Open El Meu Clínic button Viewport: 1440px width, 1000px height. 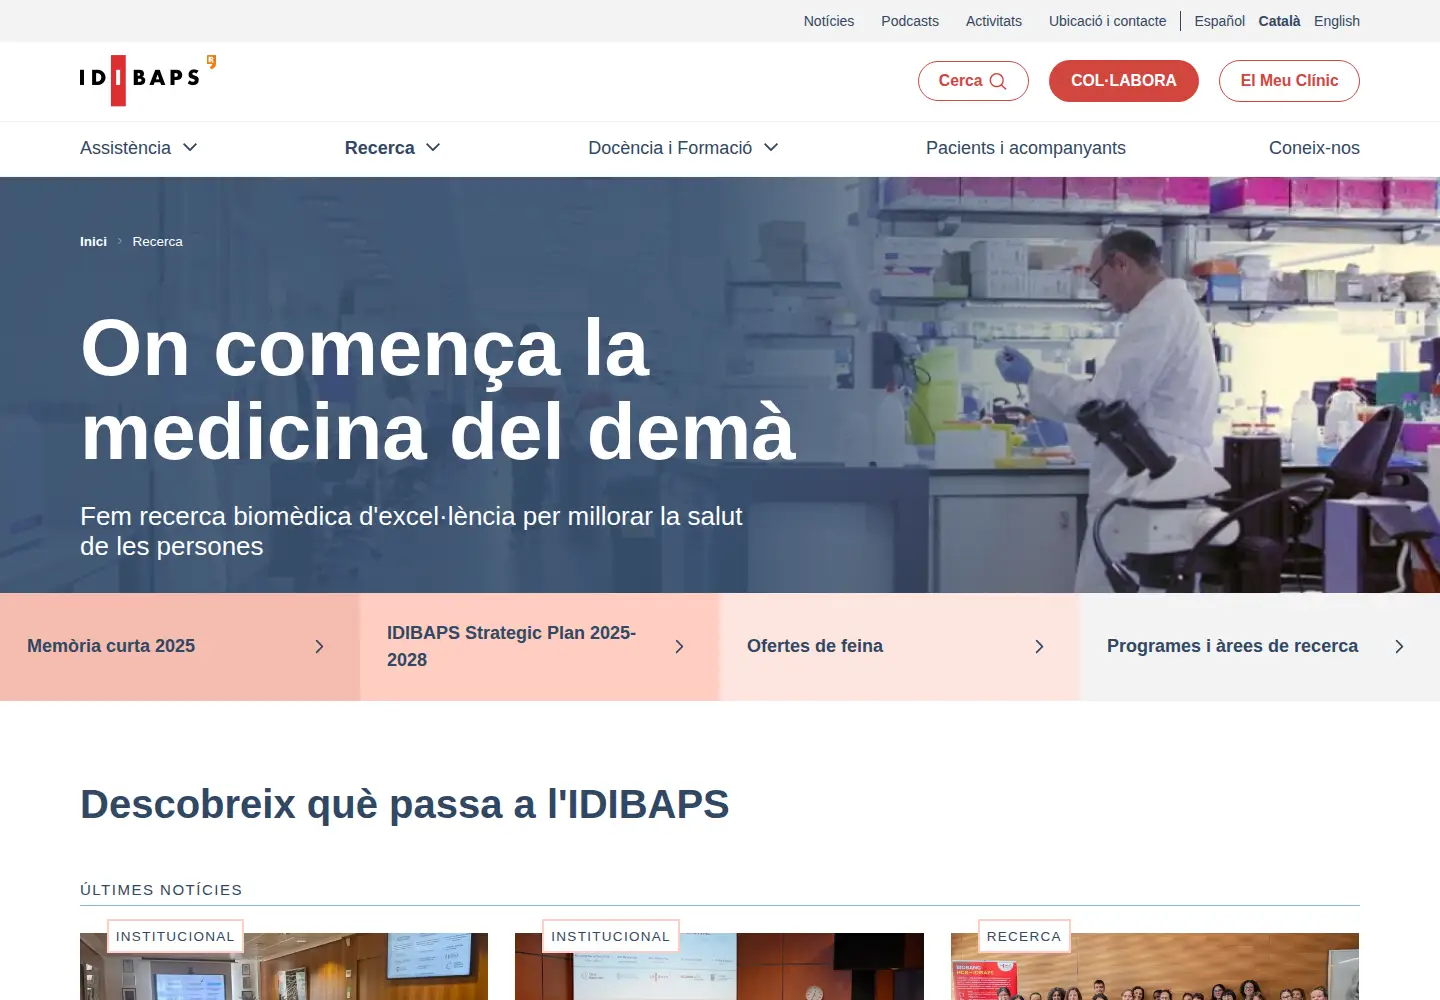tap(1289, 81)
